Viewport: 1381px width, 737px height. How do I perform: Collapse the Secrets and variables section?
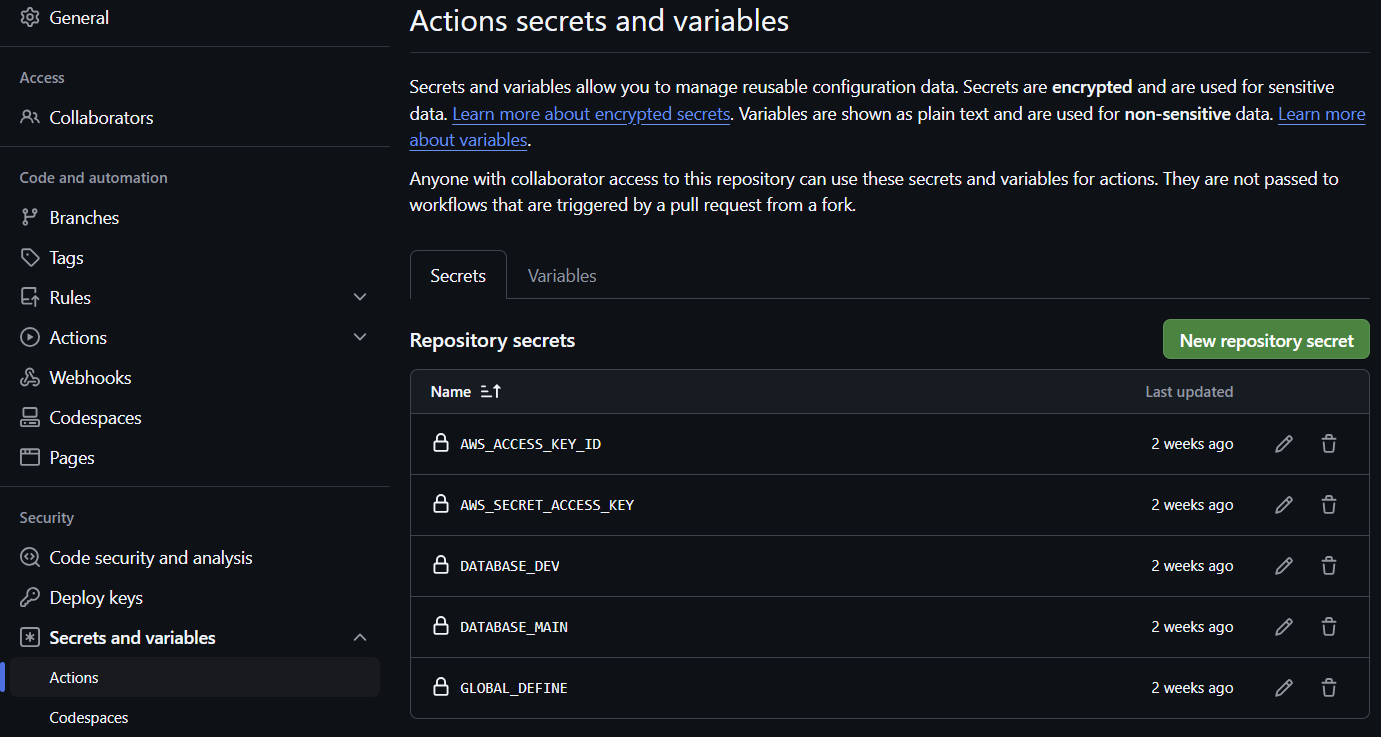point(360,637)
